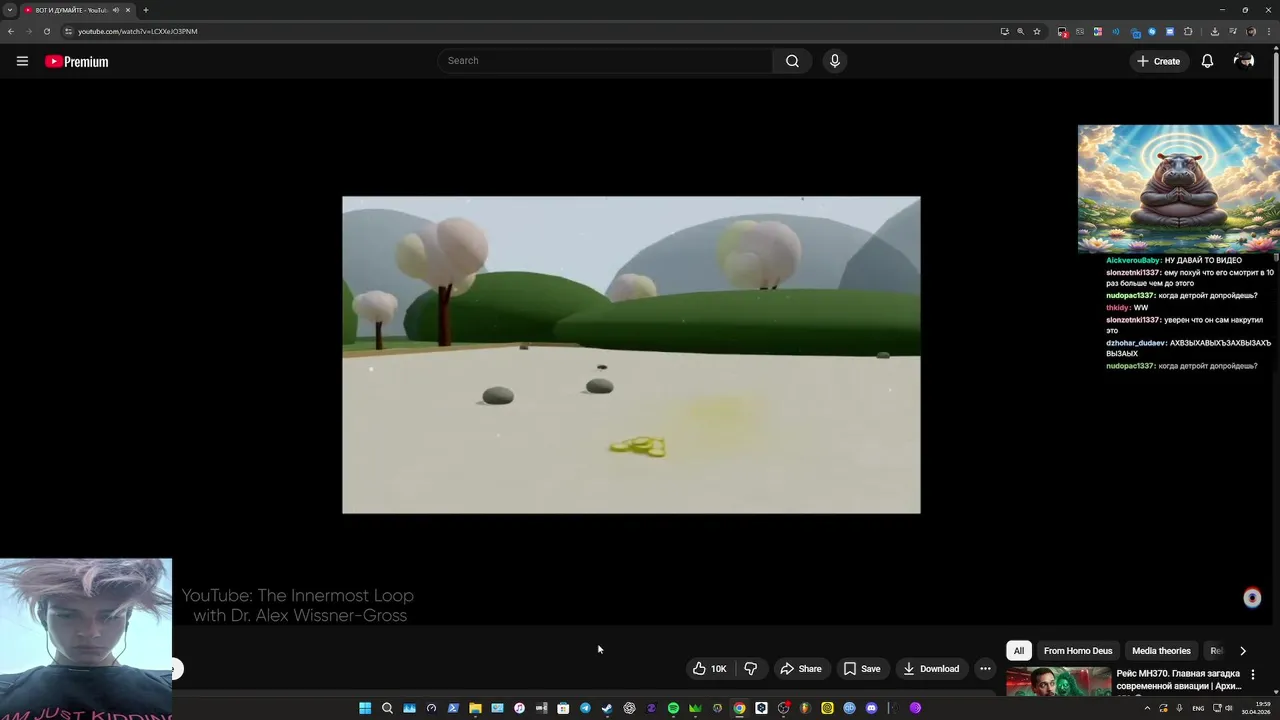Viewport: 1280px width, 720px height.
Task: Open more actions three-dot menu
Action: [985, 669]
